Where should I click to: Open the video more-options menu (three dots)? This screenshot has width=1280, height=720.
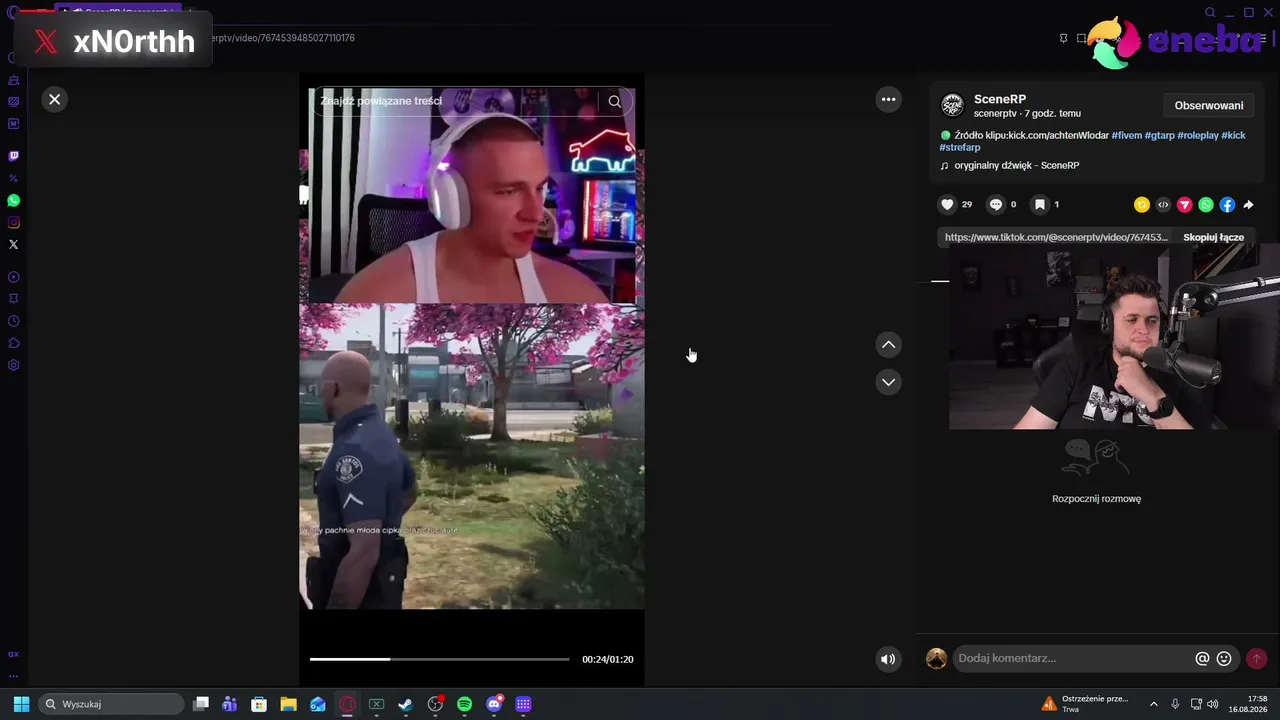tap(888, 99)
